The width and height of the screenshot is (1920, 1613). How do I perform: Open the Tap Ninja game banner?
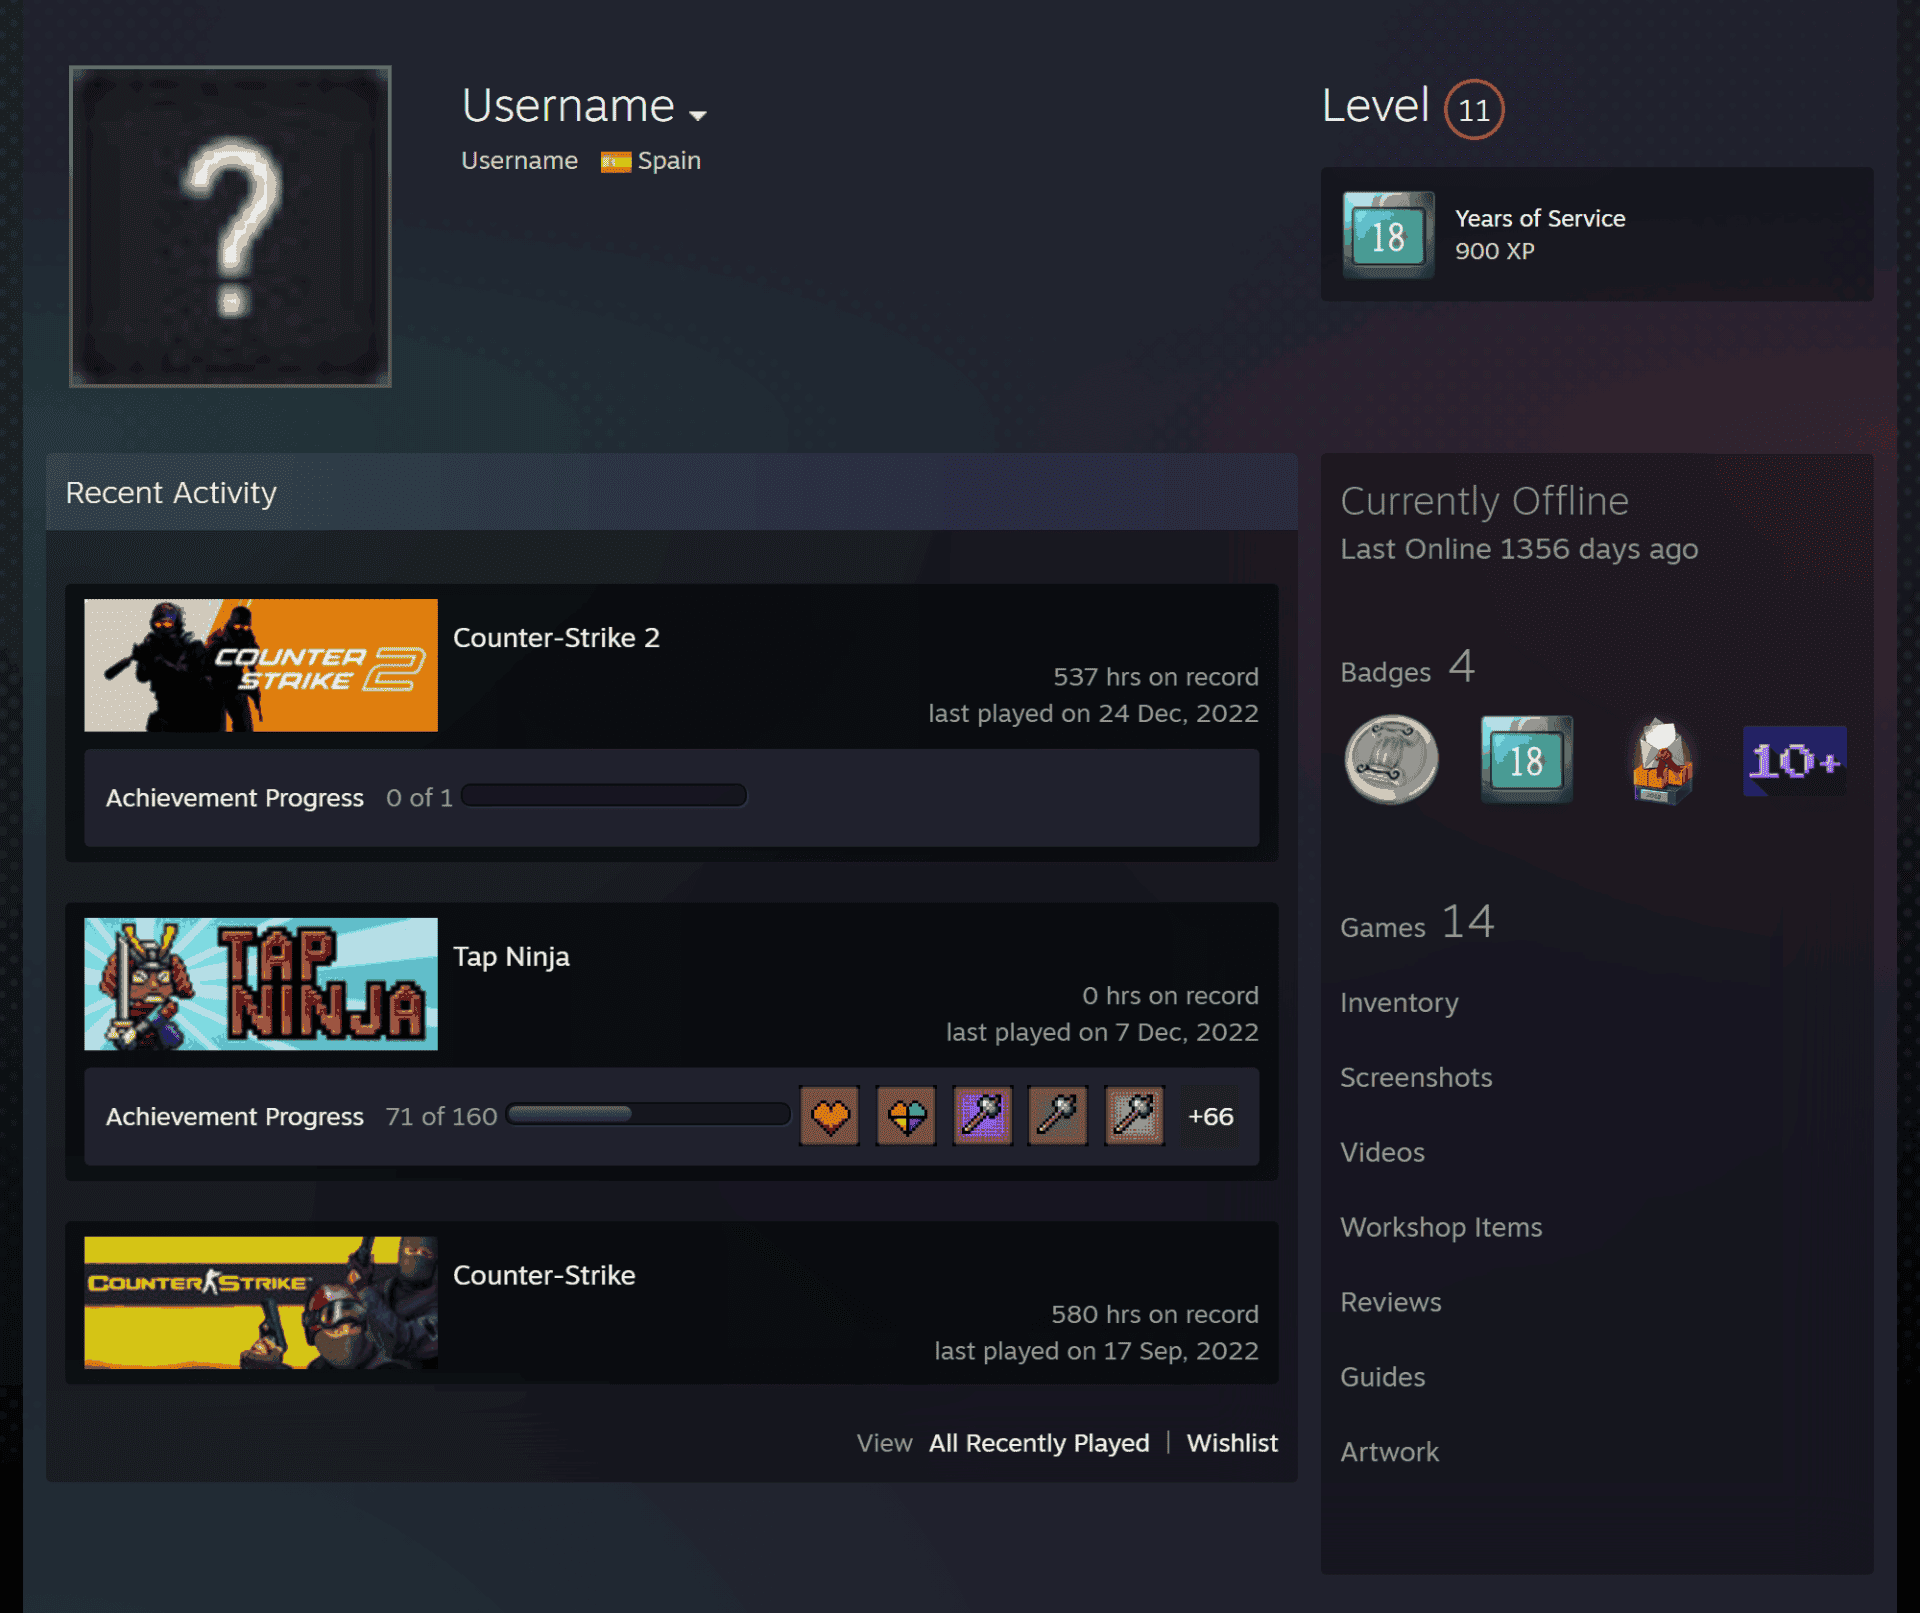click(x=261, y=984)
